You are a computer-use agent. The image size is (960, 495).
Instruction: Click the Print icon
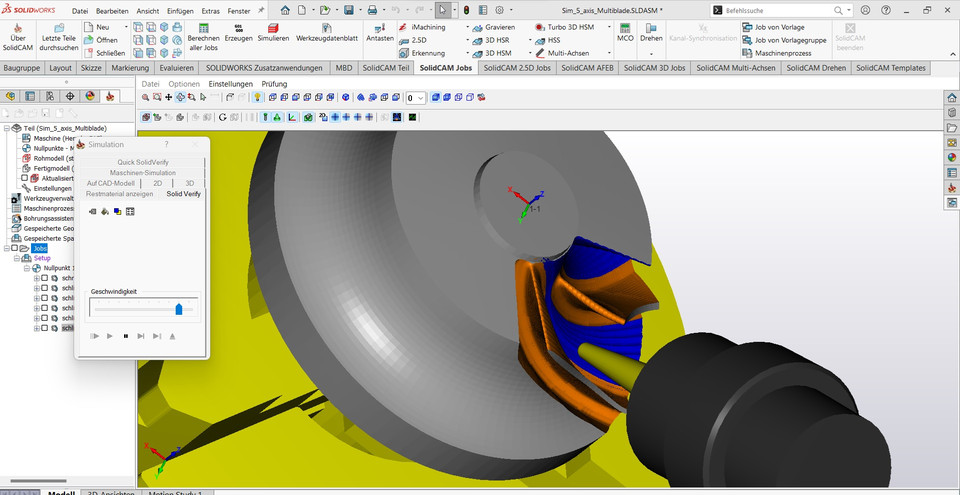pos(372,10)
